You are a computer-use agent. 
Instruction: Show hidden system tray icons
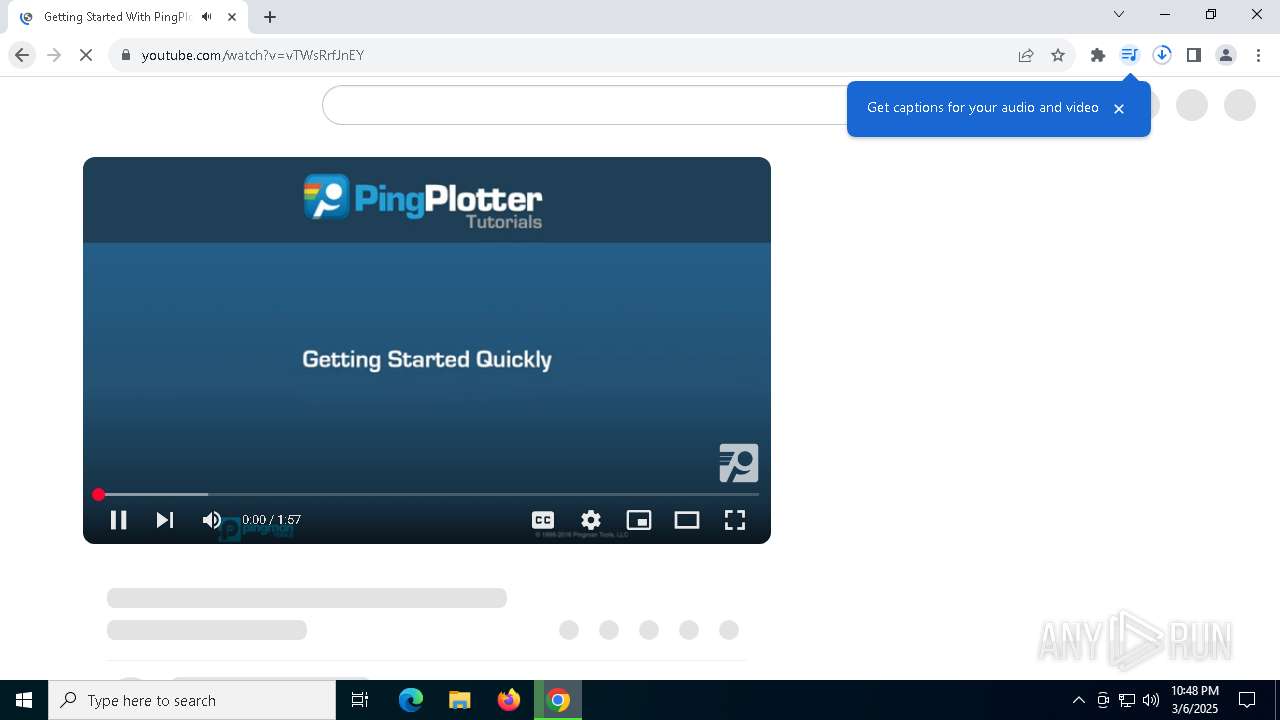pyautogui.click(x=1078, y=700)
